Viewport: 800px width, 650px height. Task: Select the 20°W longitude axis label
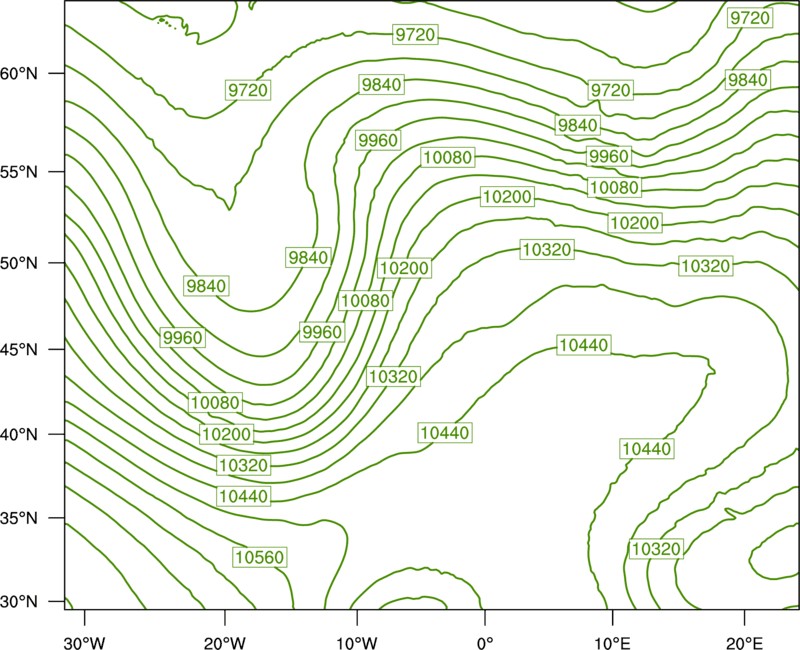225,643
